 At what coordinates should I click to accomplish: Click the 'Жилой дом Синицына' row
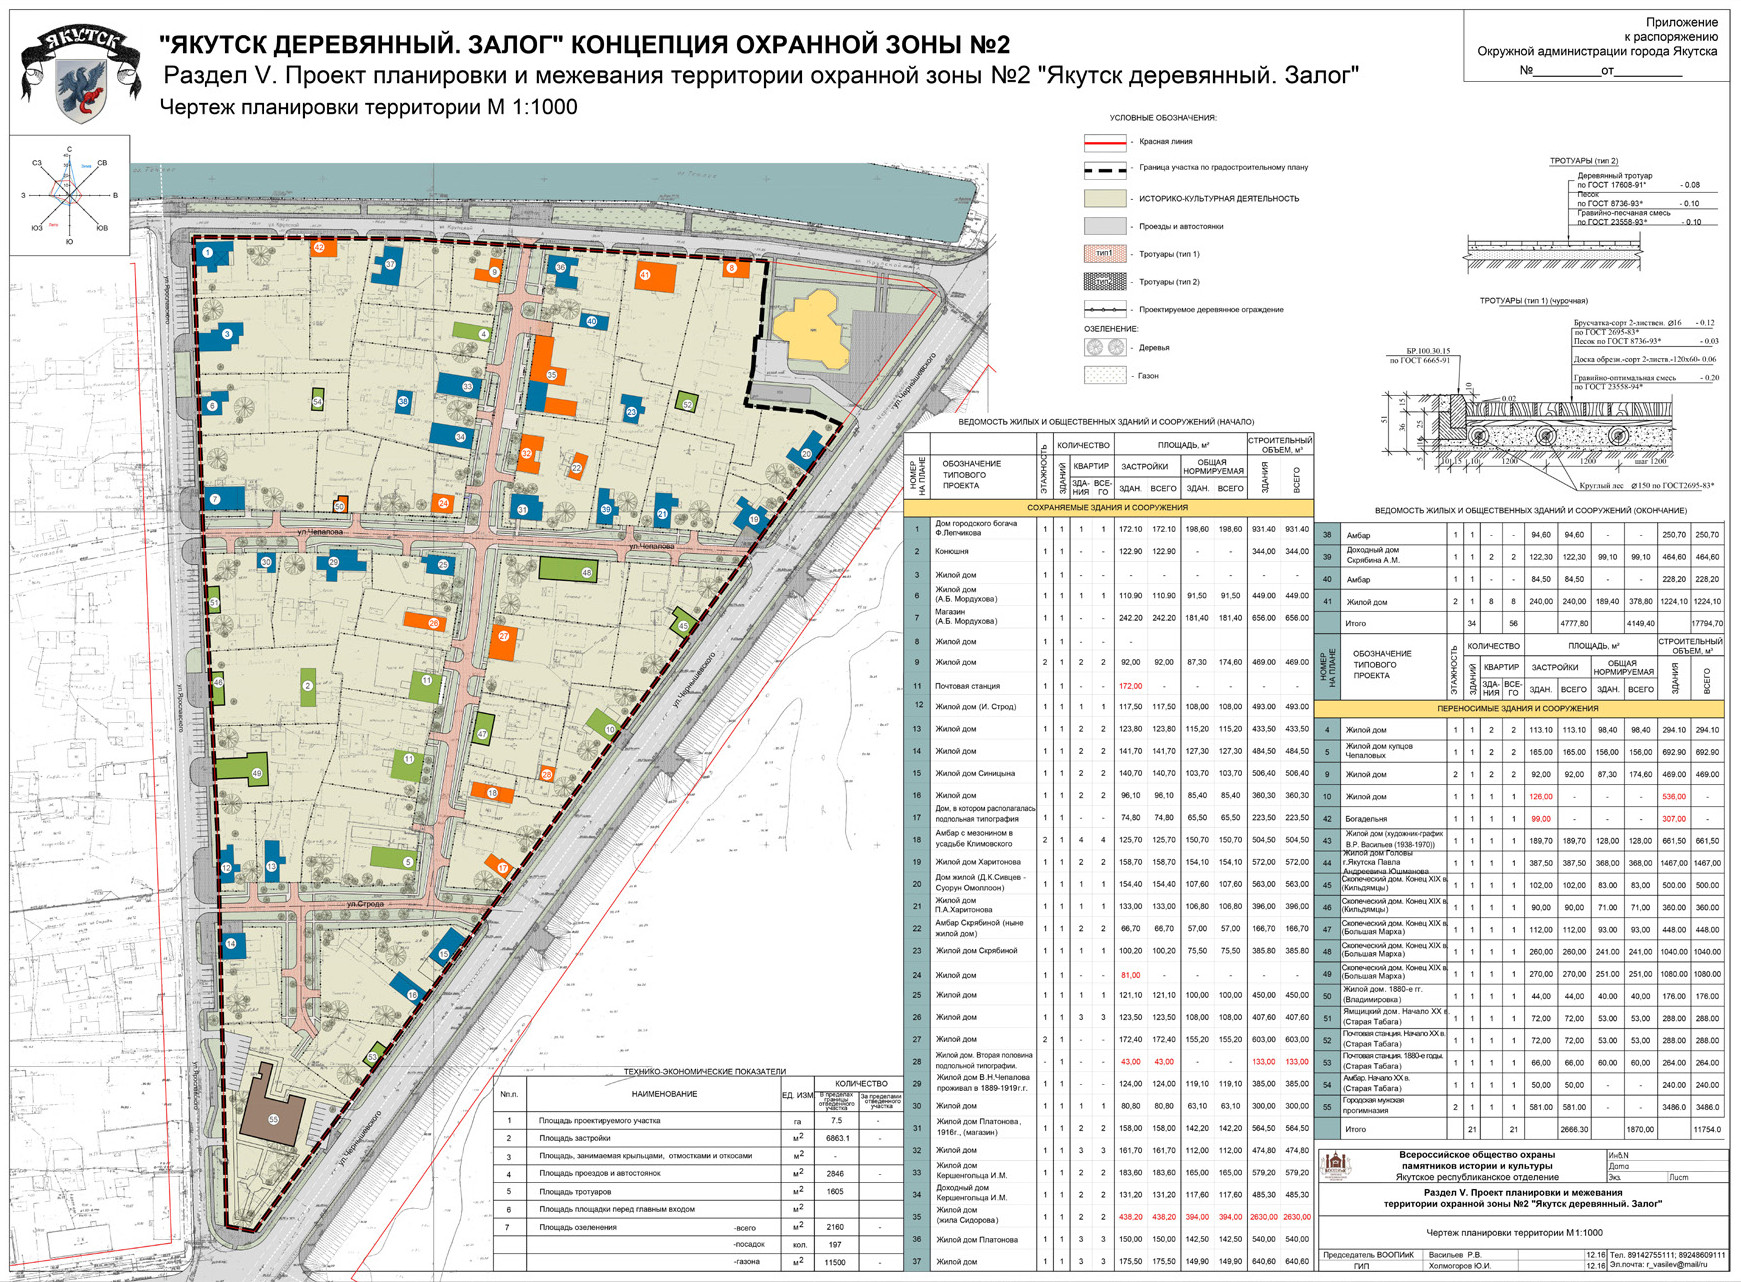click(1108, 773)
